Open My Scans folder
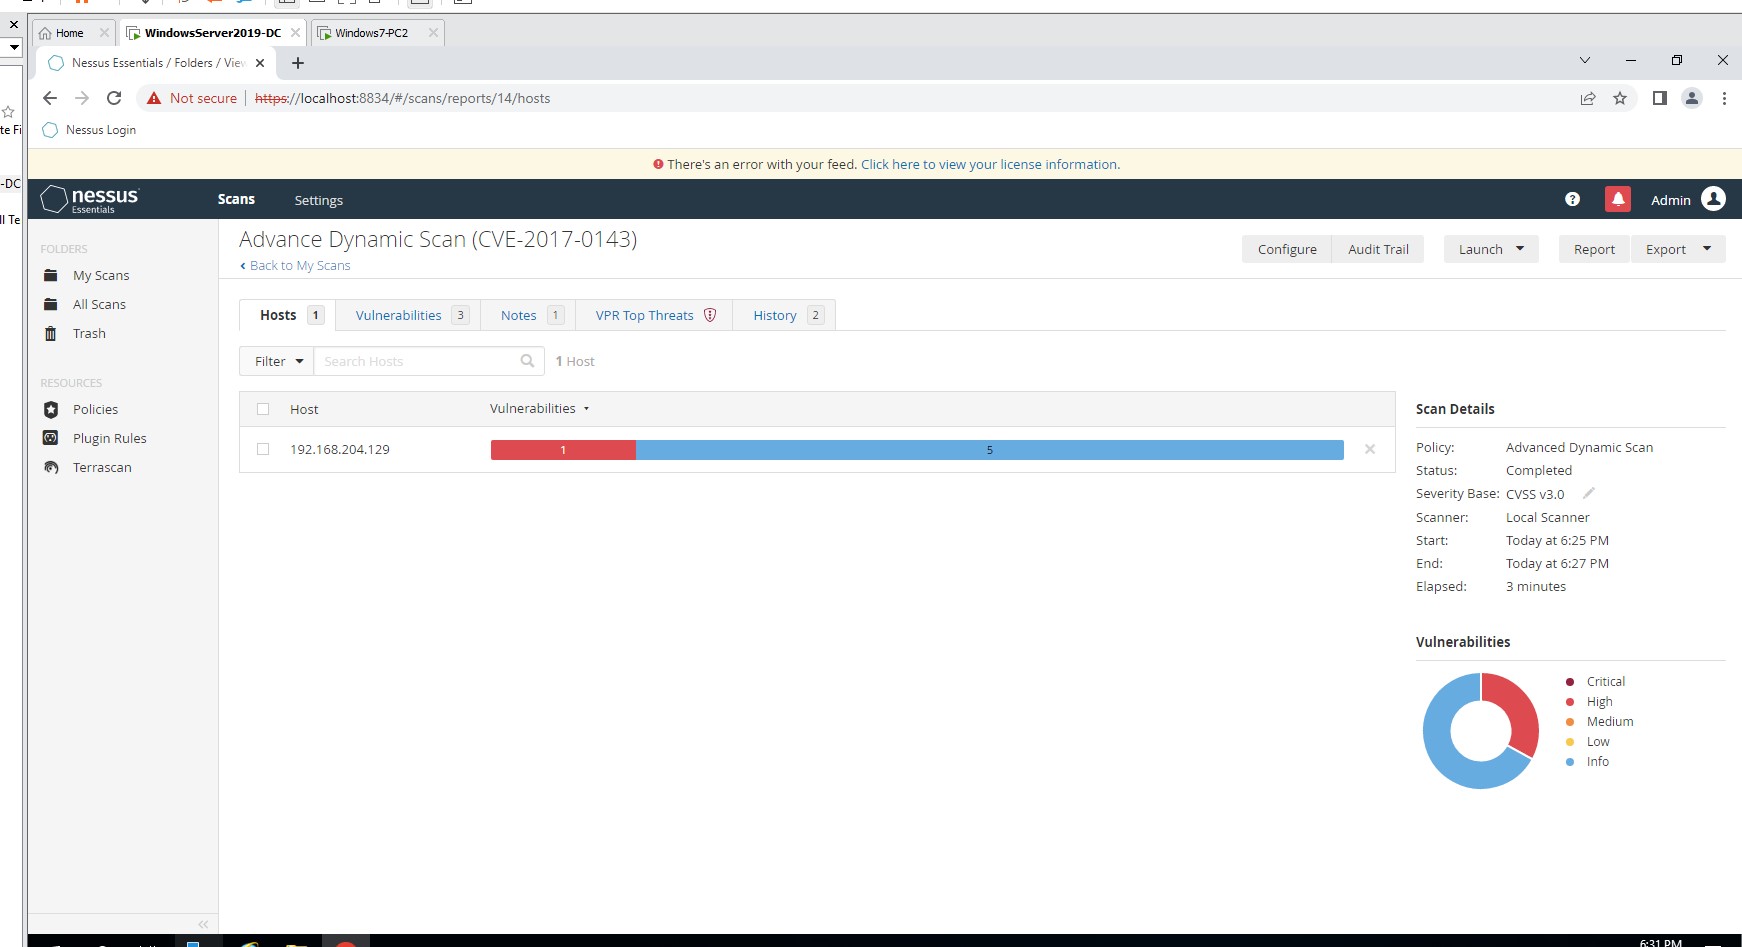Image resolution: width=1742 pixels, height=947 pixels. pos(101,275)
